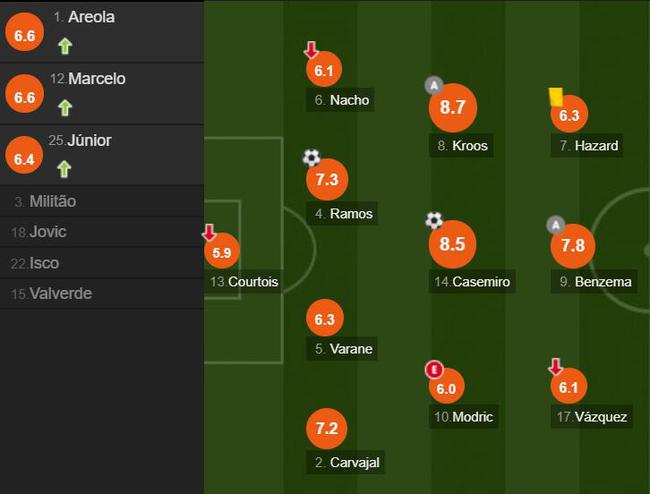650x494 pixels.
Task: Click Modric's red error badge icon
Action: [434, 370]
